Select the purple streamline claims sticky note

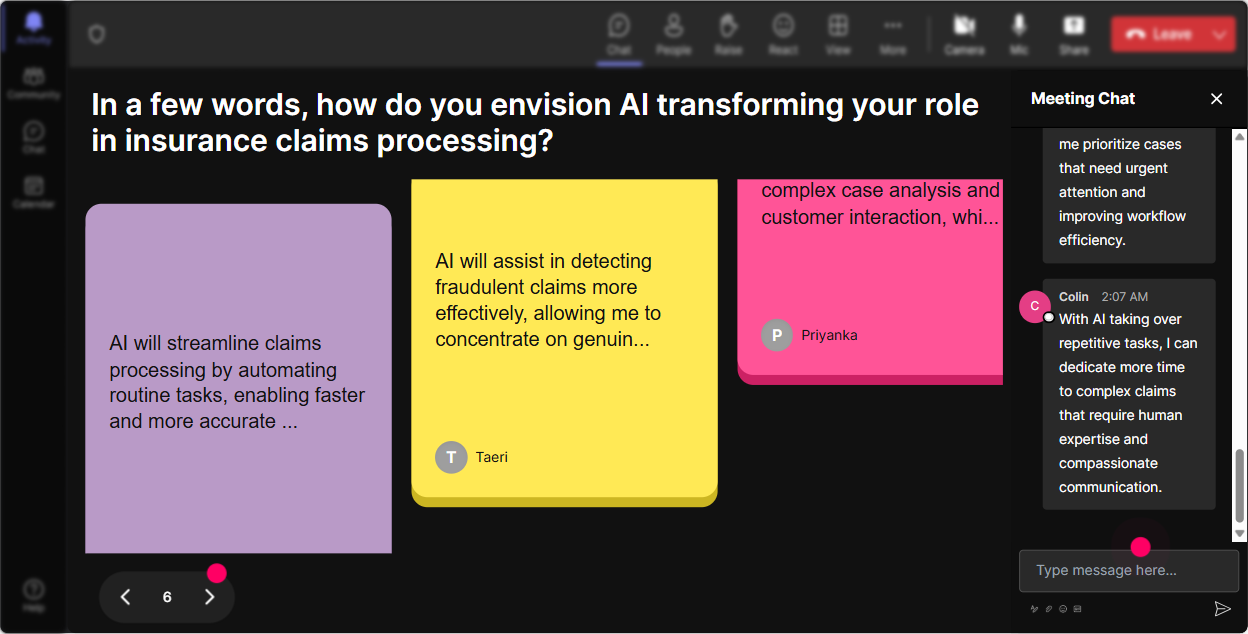tap(238, 379)
